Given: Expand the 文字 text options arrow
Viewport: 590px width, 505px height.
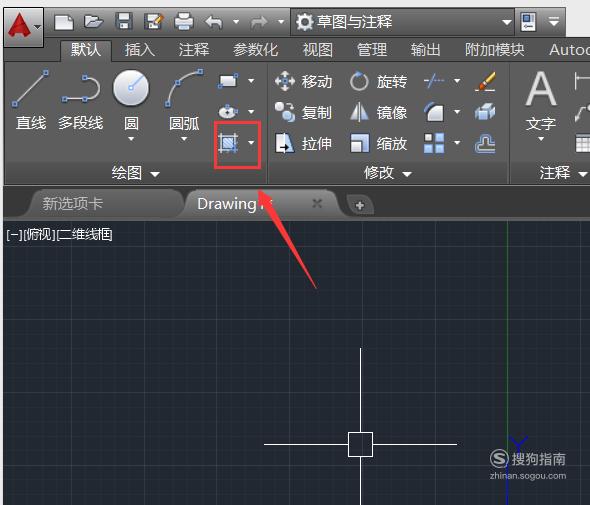Looking at the screenshot, I should [541, 139].
